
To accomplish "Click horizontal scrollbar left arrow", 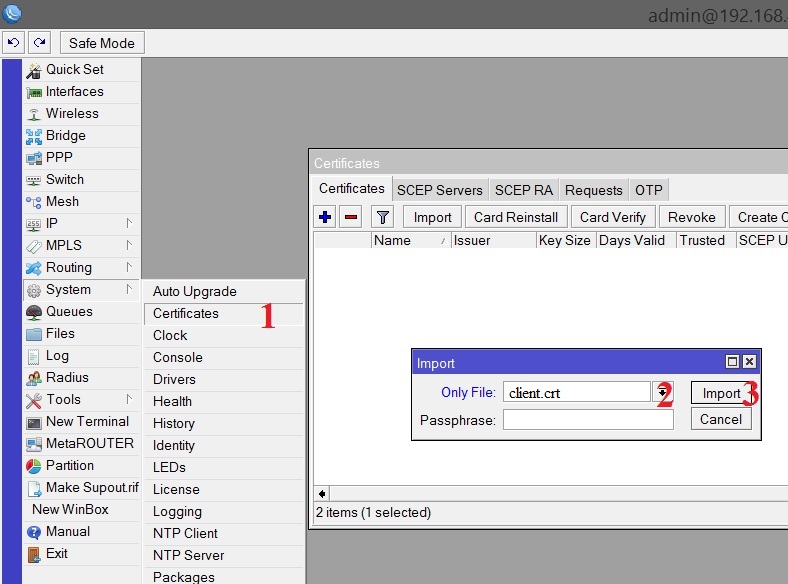I will [x=322, y=494].
